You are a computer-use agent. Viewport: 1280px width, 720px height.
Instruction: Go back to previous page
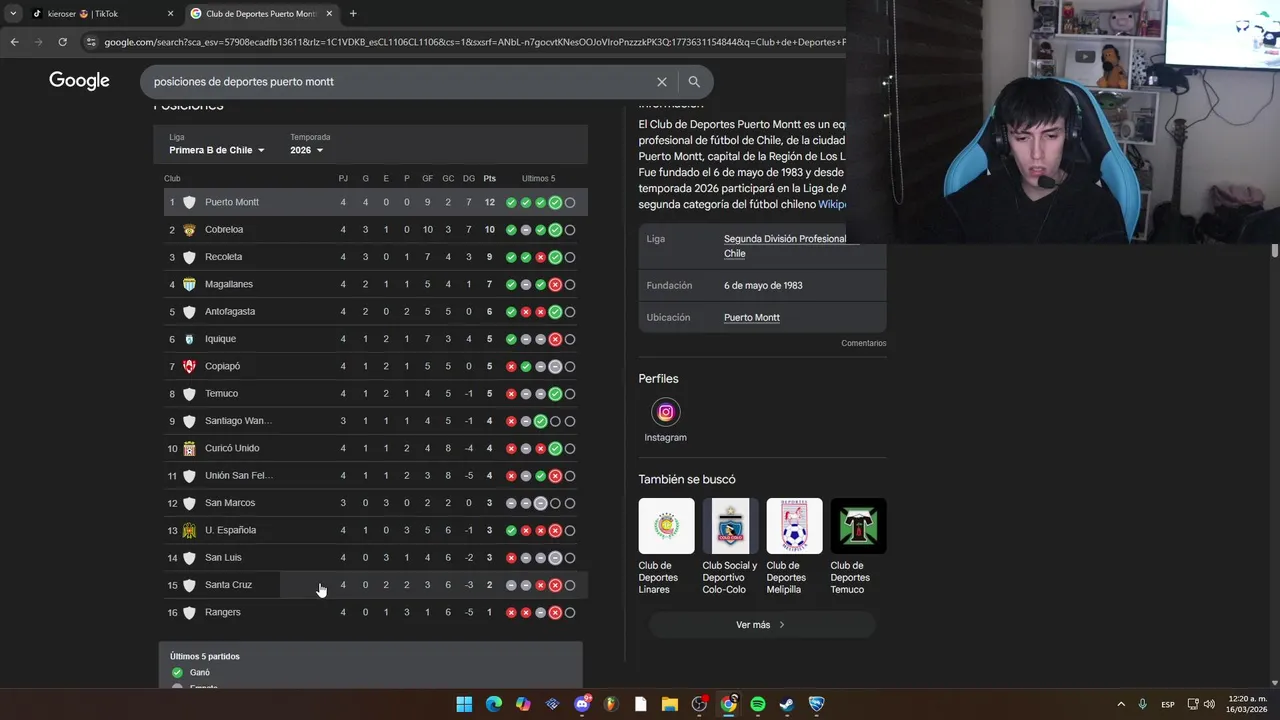[x=14, y=42]
